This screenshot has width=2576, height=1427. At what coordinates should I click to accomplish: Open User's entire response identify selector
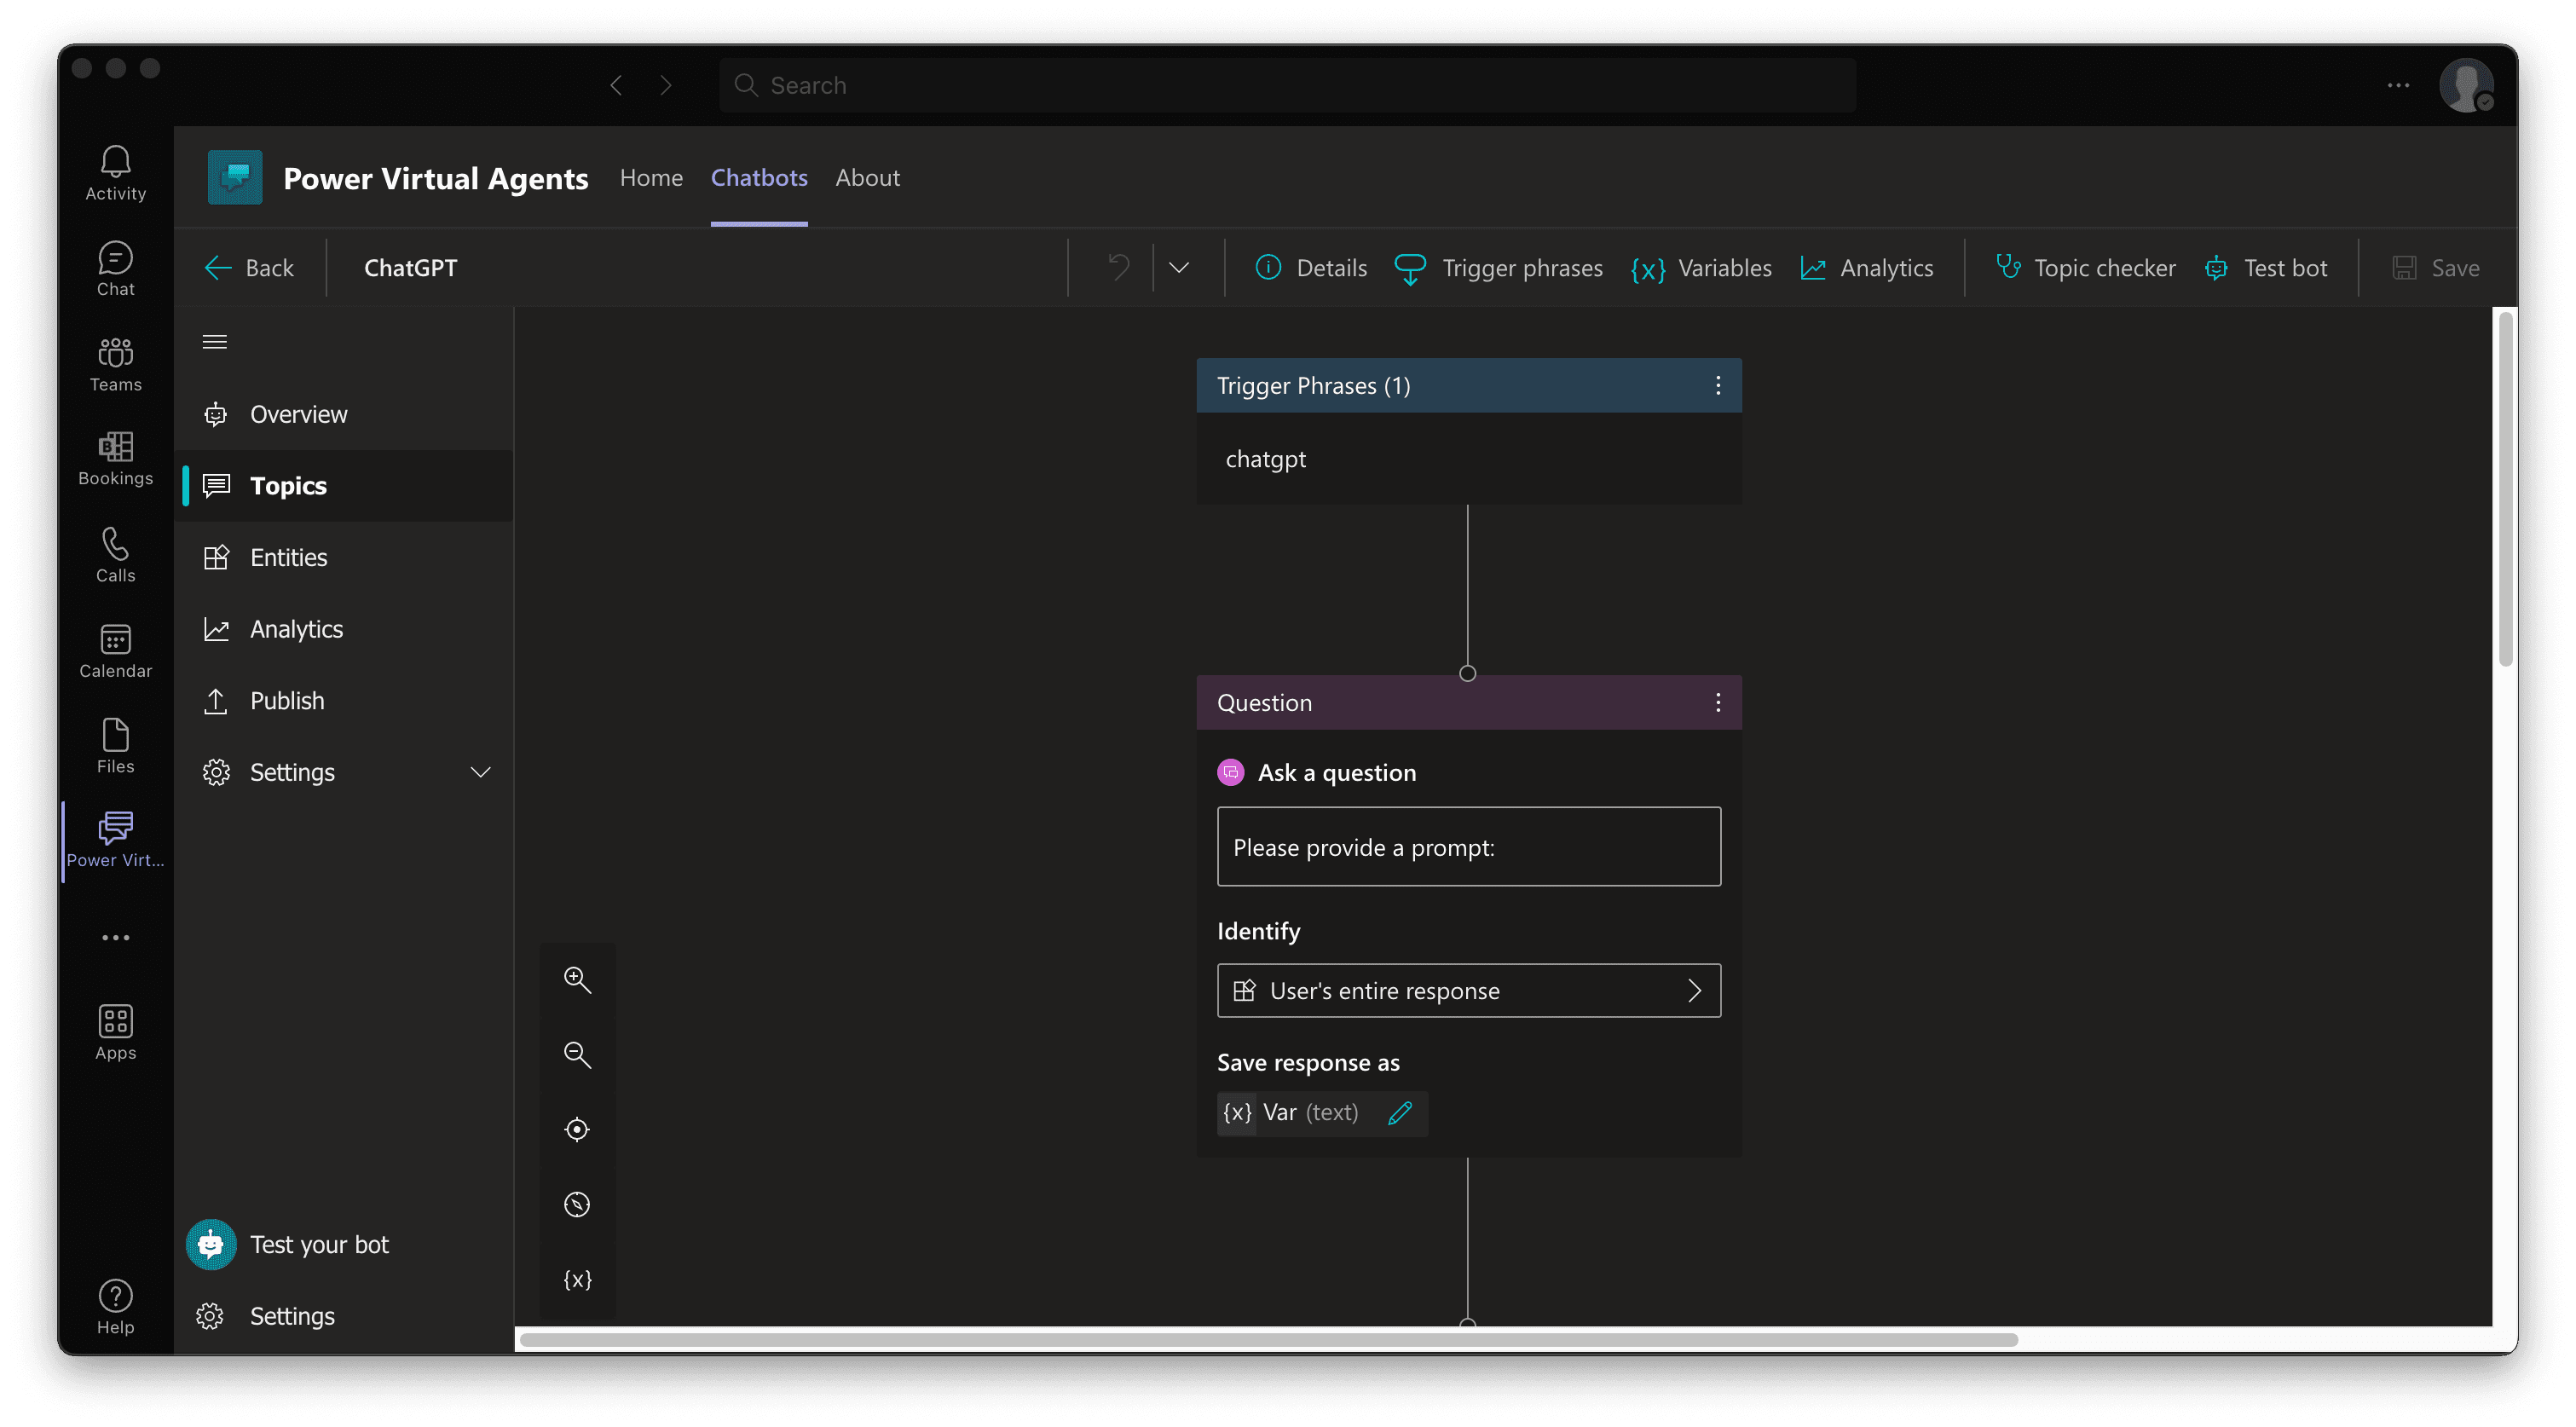[1468, 991]
